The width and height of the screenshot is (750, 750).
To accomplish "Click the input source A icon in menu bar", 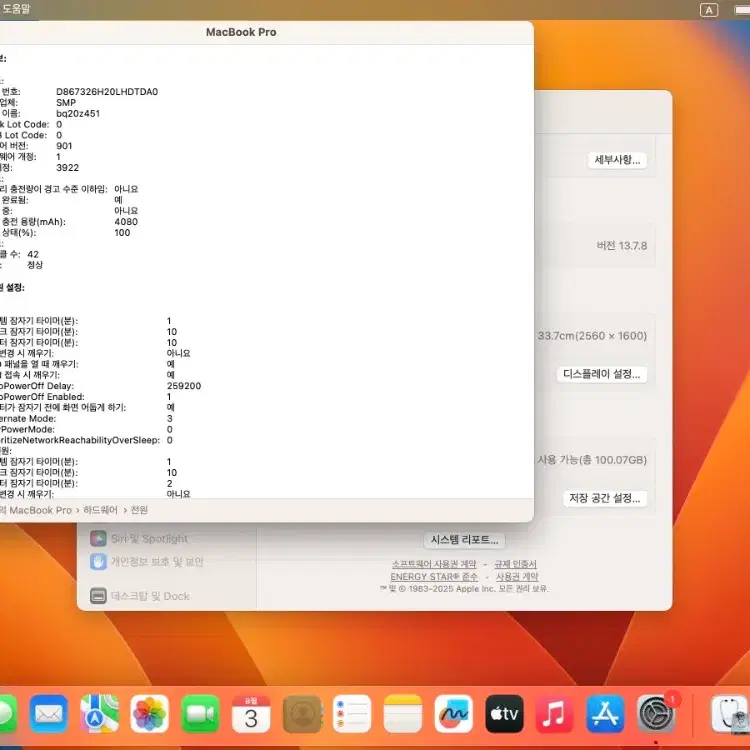I will [x=708, y=10].
